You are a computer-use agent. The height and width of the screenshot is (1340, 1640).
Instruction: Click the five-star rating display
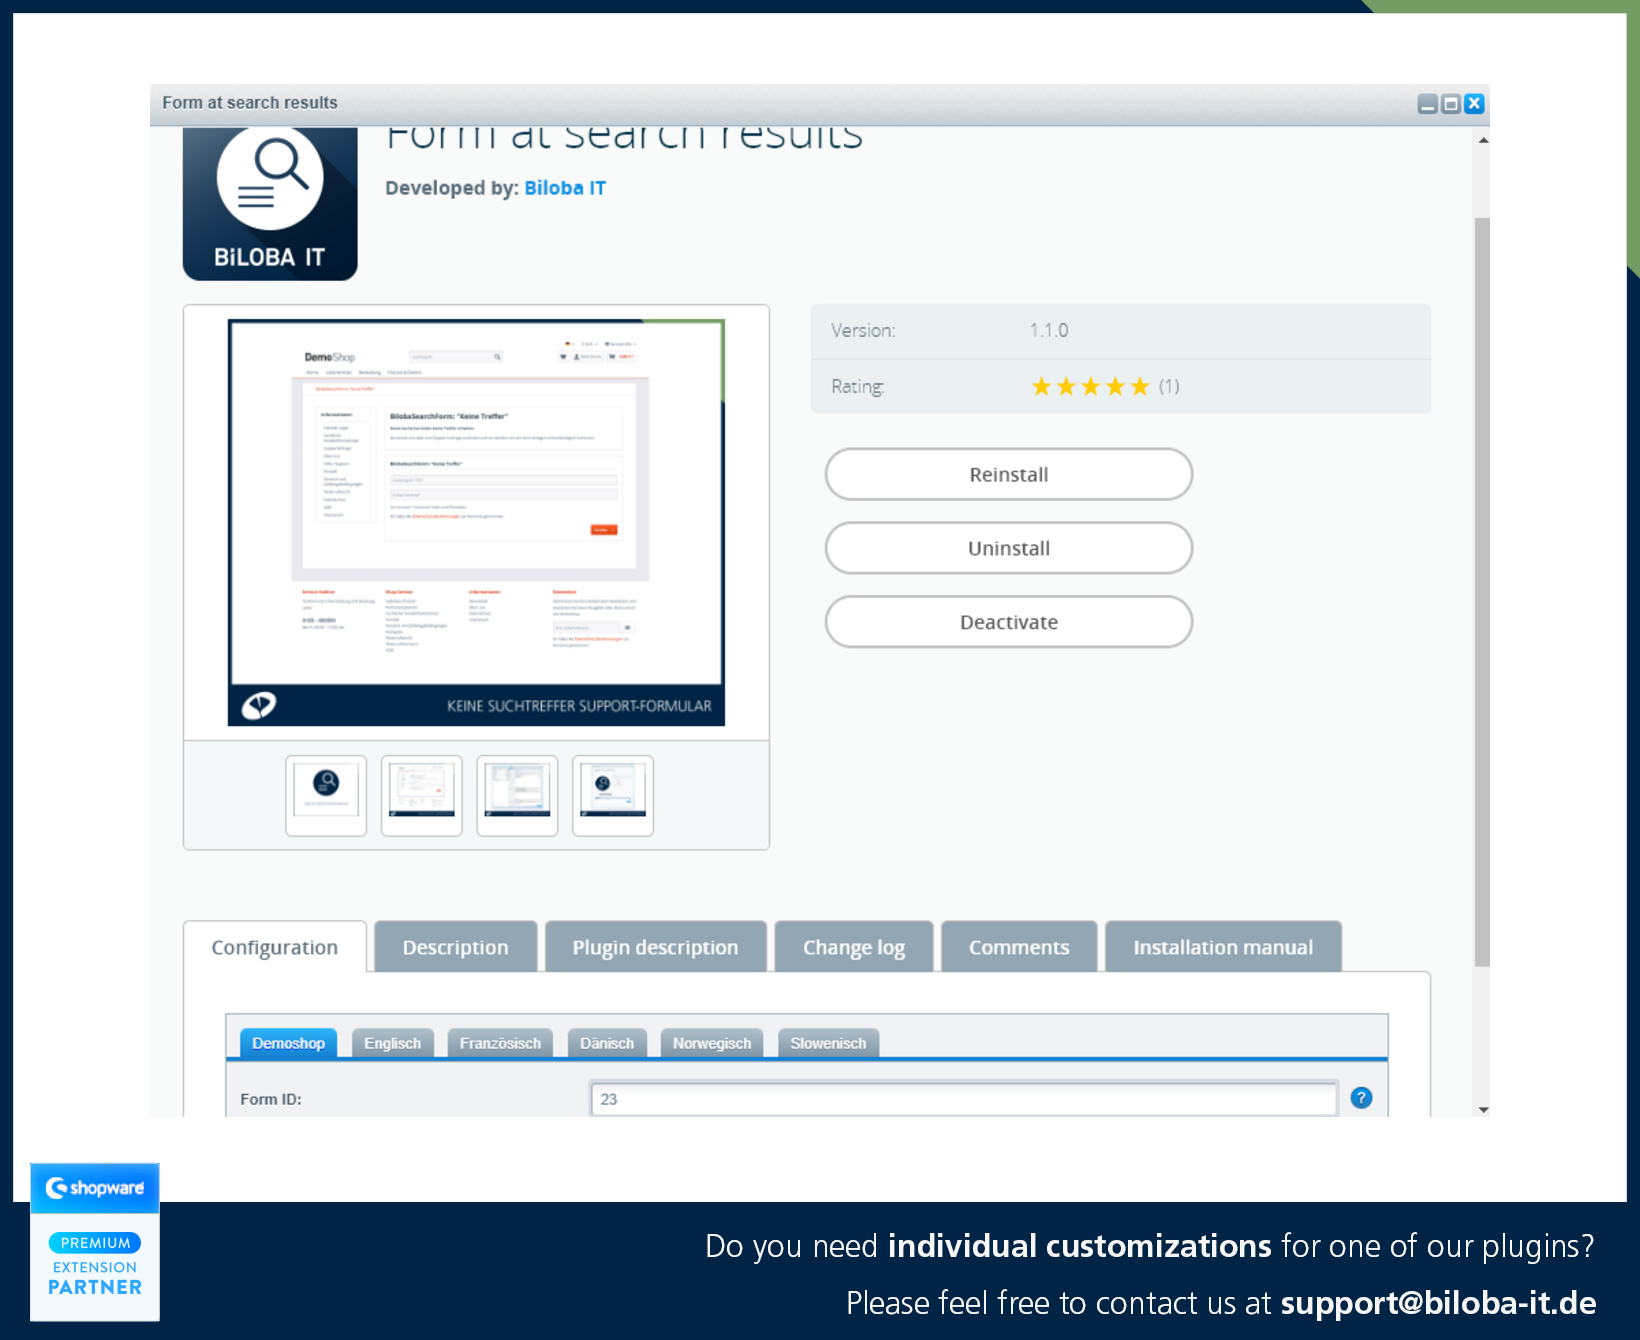1090,387
